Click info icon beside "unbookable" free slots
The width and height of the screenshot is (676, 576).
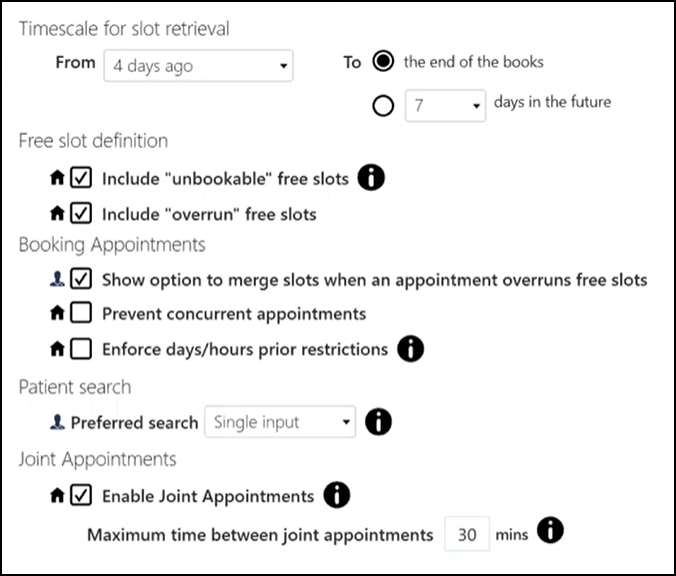pos(372,179)
